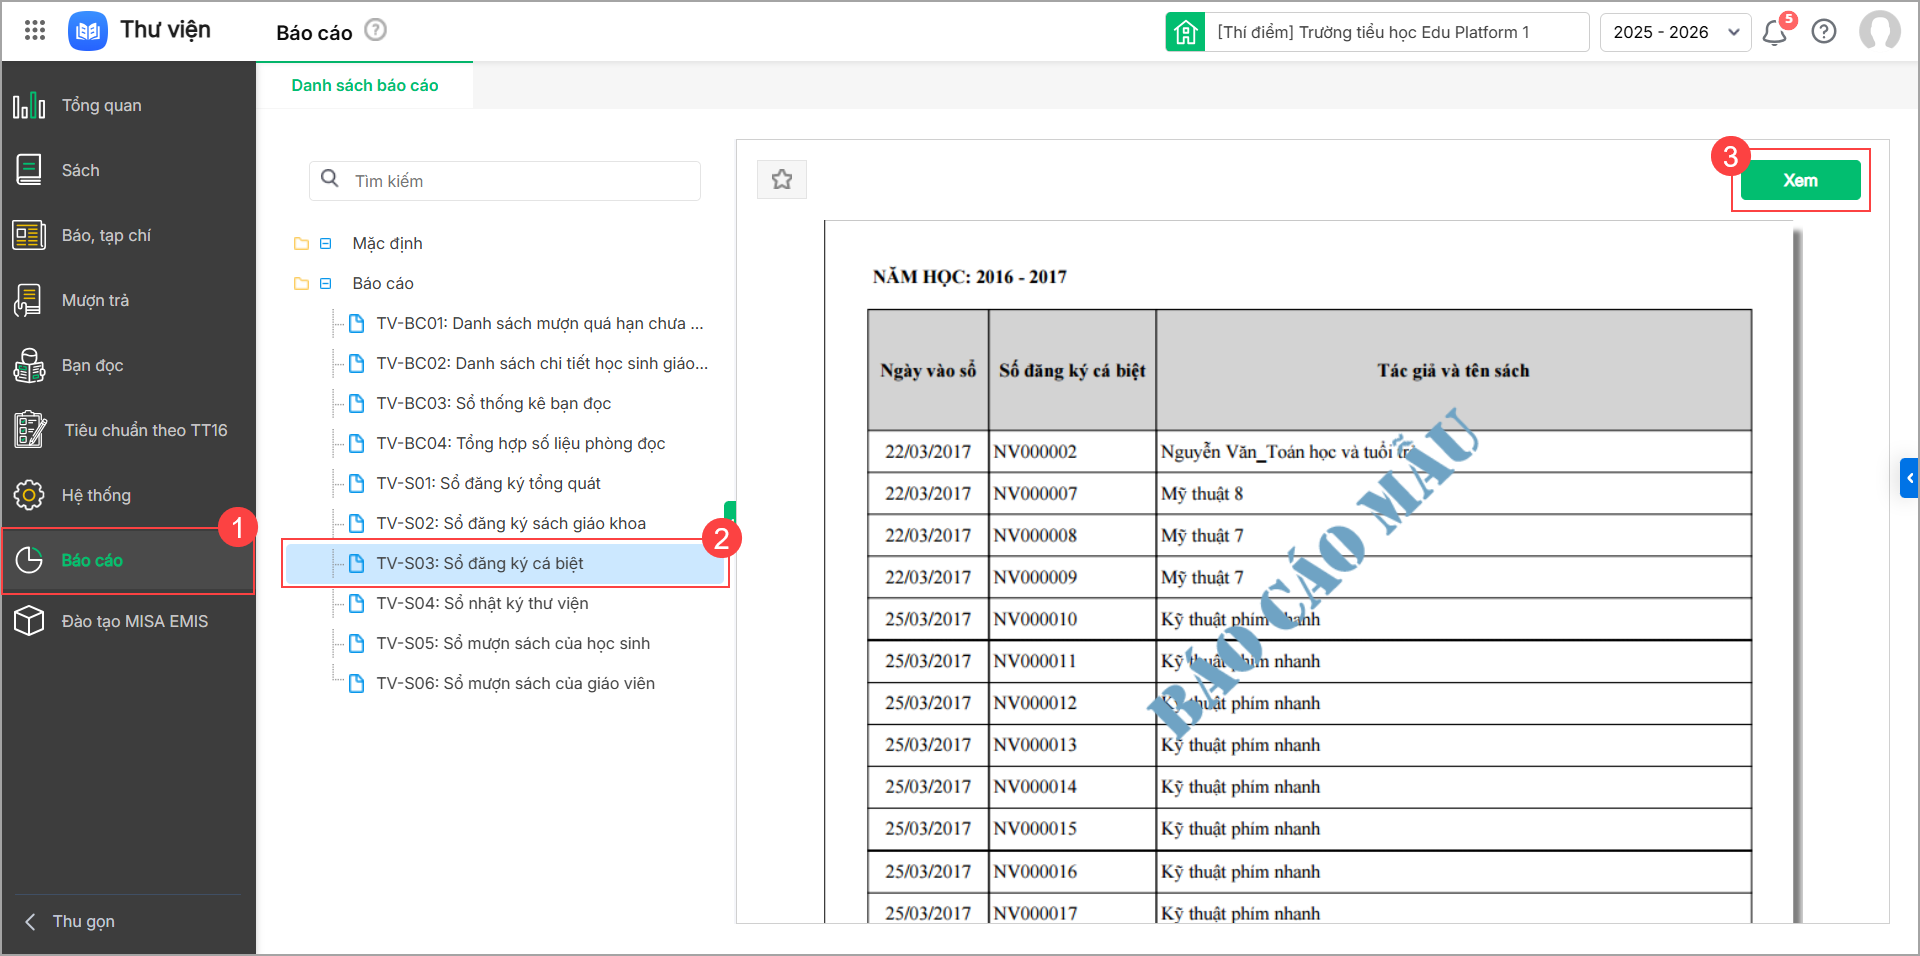Viewport: 1920px width, 956px height.
Task: Click the document icon of TV-S06
Action: pos(356,683)
